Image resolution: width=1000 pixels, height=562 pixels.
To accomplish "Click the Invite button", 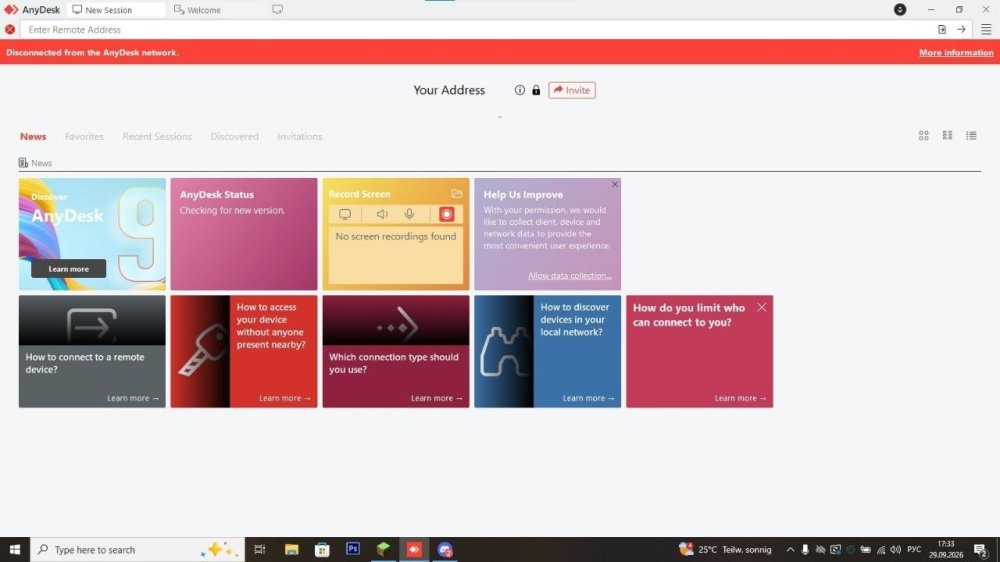I will click(572, 90).
